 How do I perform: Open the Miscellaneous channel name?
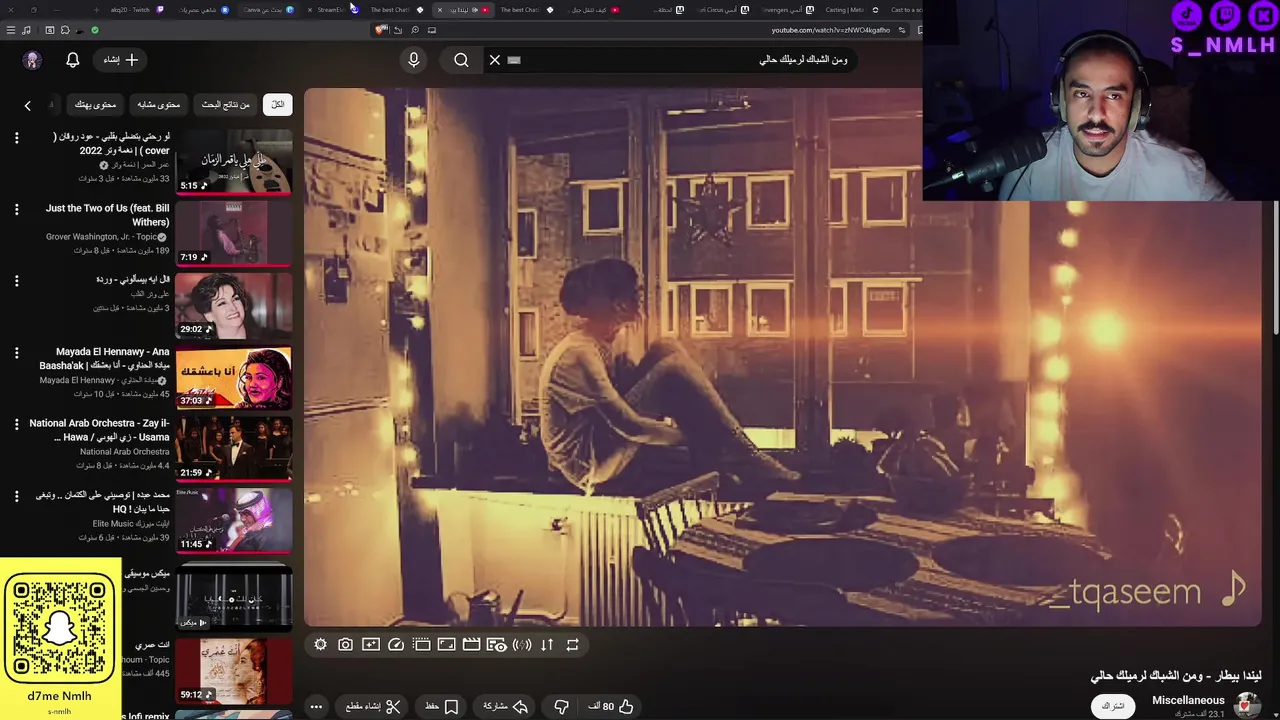[1188, 700]
